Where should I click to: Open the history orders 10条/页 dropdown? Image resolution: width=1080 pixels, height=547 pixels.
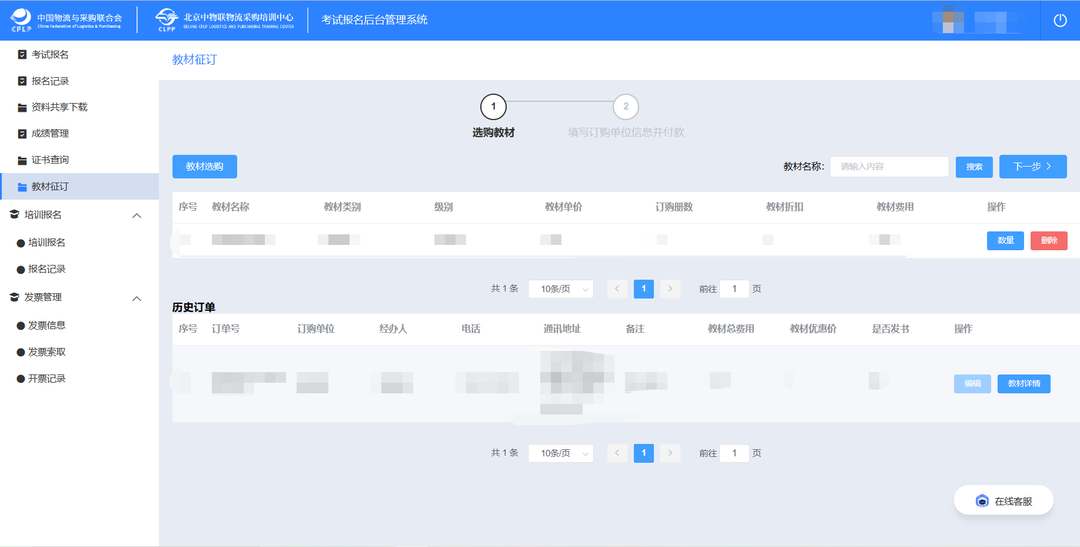point(561,453)
